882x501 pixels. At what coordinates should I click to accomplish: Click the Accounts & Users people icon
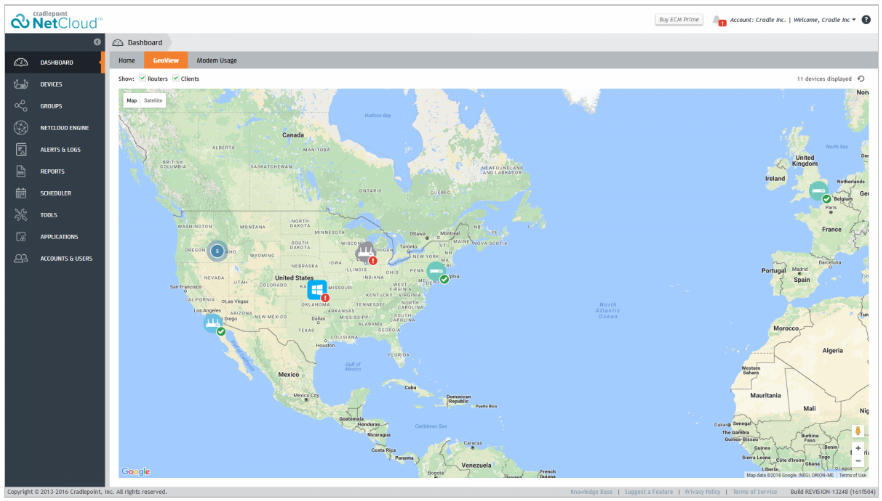tap(21, 259)
